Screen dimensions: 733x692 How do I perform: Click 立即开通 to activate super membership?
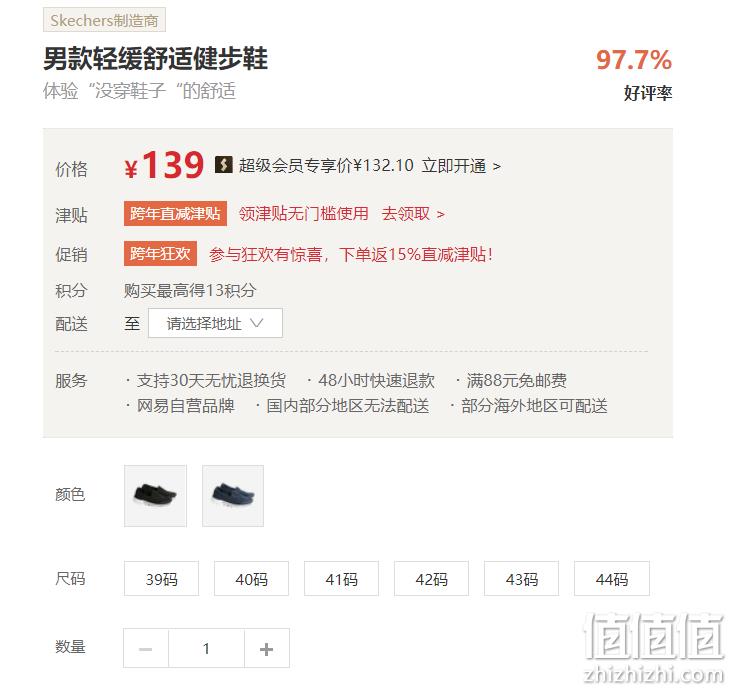tap(461, 166)
